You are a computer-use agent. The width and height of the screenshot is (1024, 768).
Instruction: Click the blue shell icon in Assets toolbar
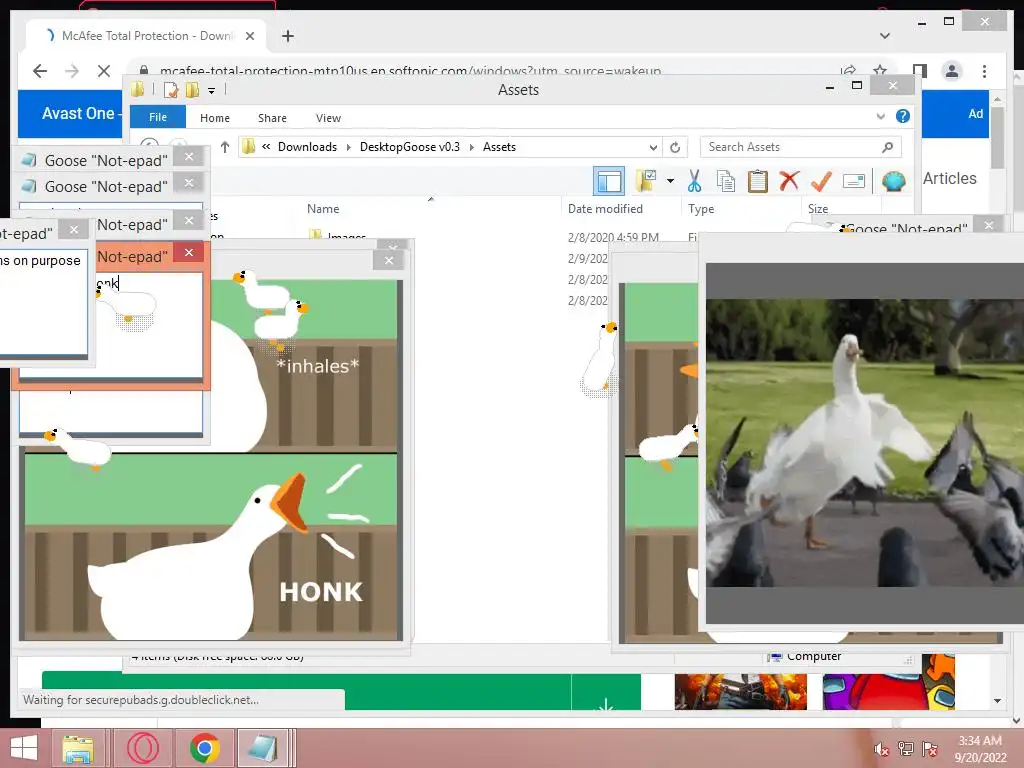893,181
